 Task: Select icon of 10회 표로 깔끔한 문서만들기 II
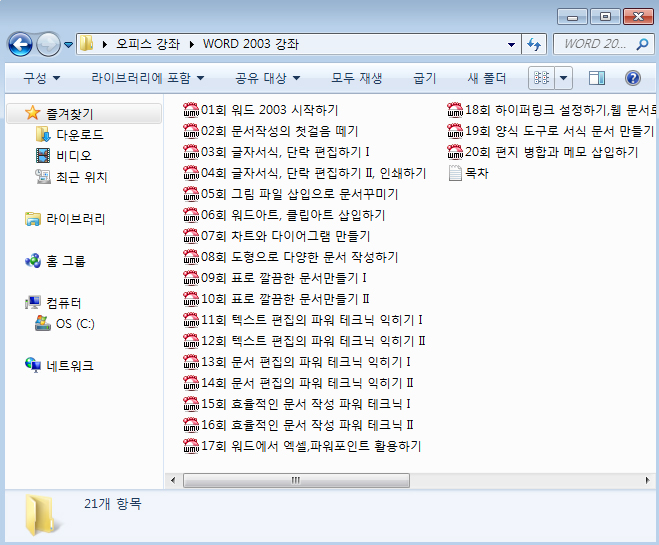coord(191,299)
